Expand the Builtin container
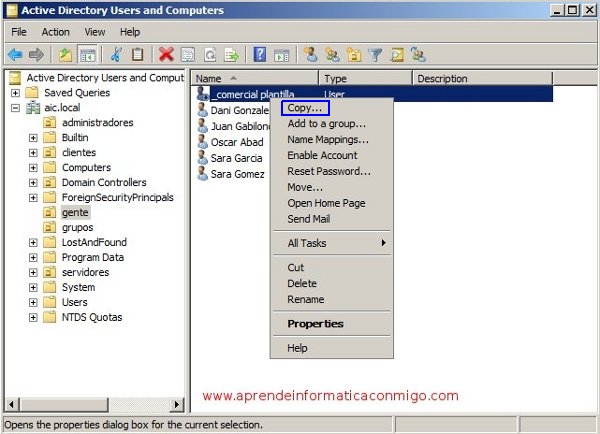This screenshot has height=434, width=600. pos(33,137)
